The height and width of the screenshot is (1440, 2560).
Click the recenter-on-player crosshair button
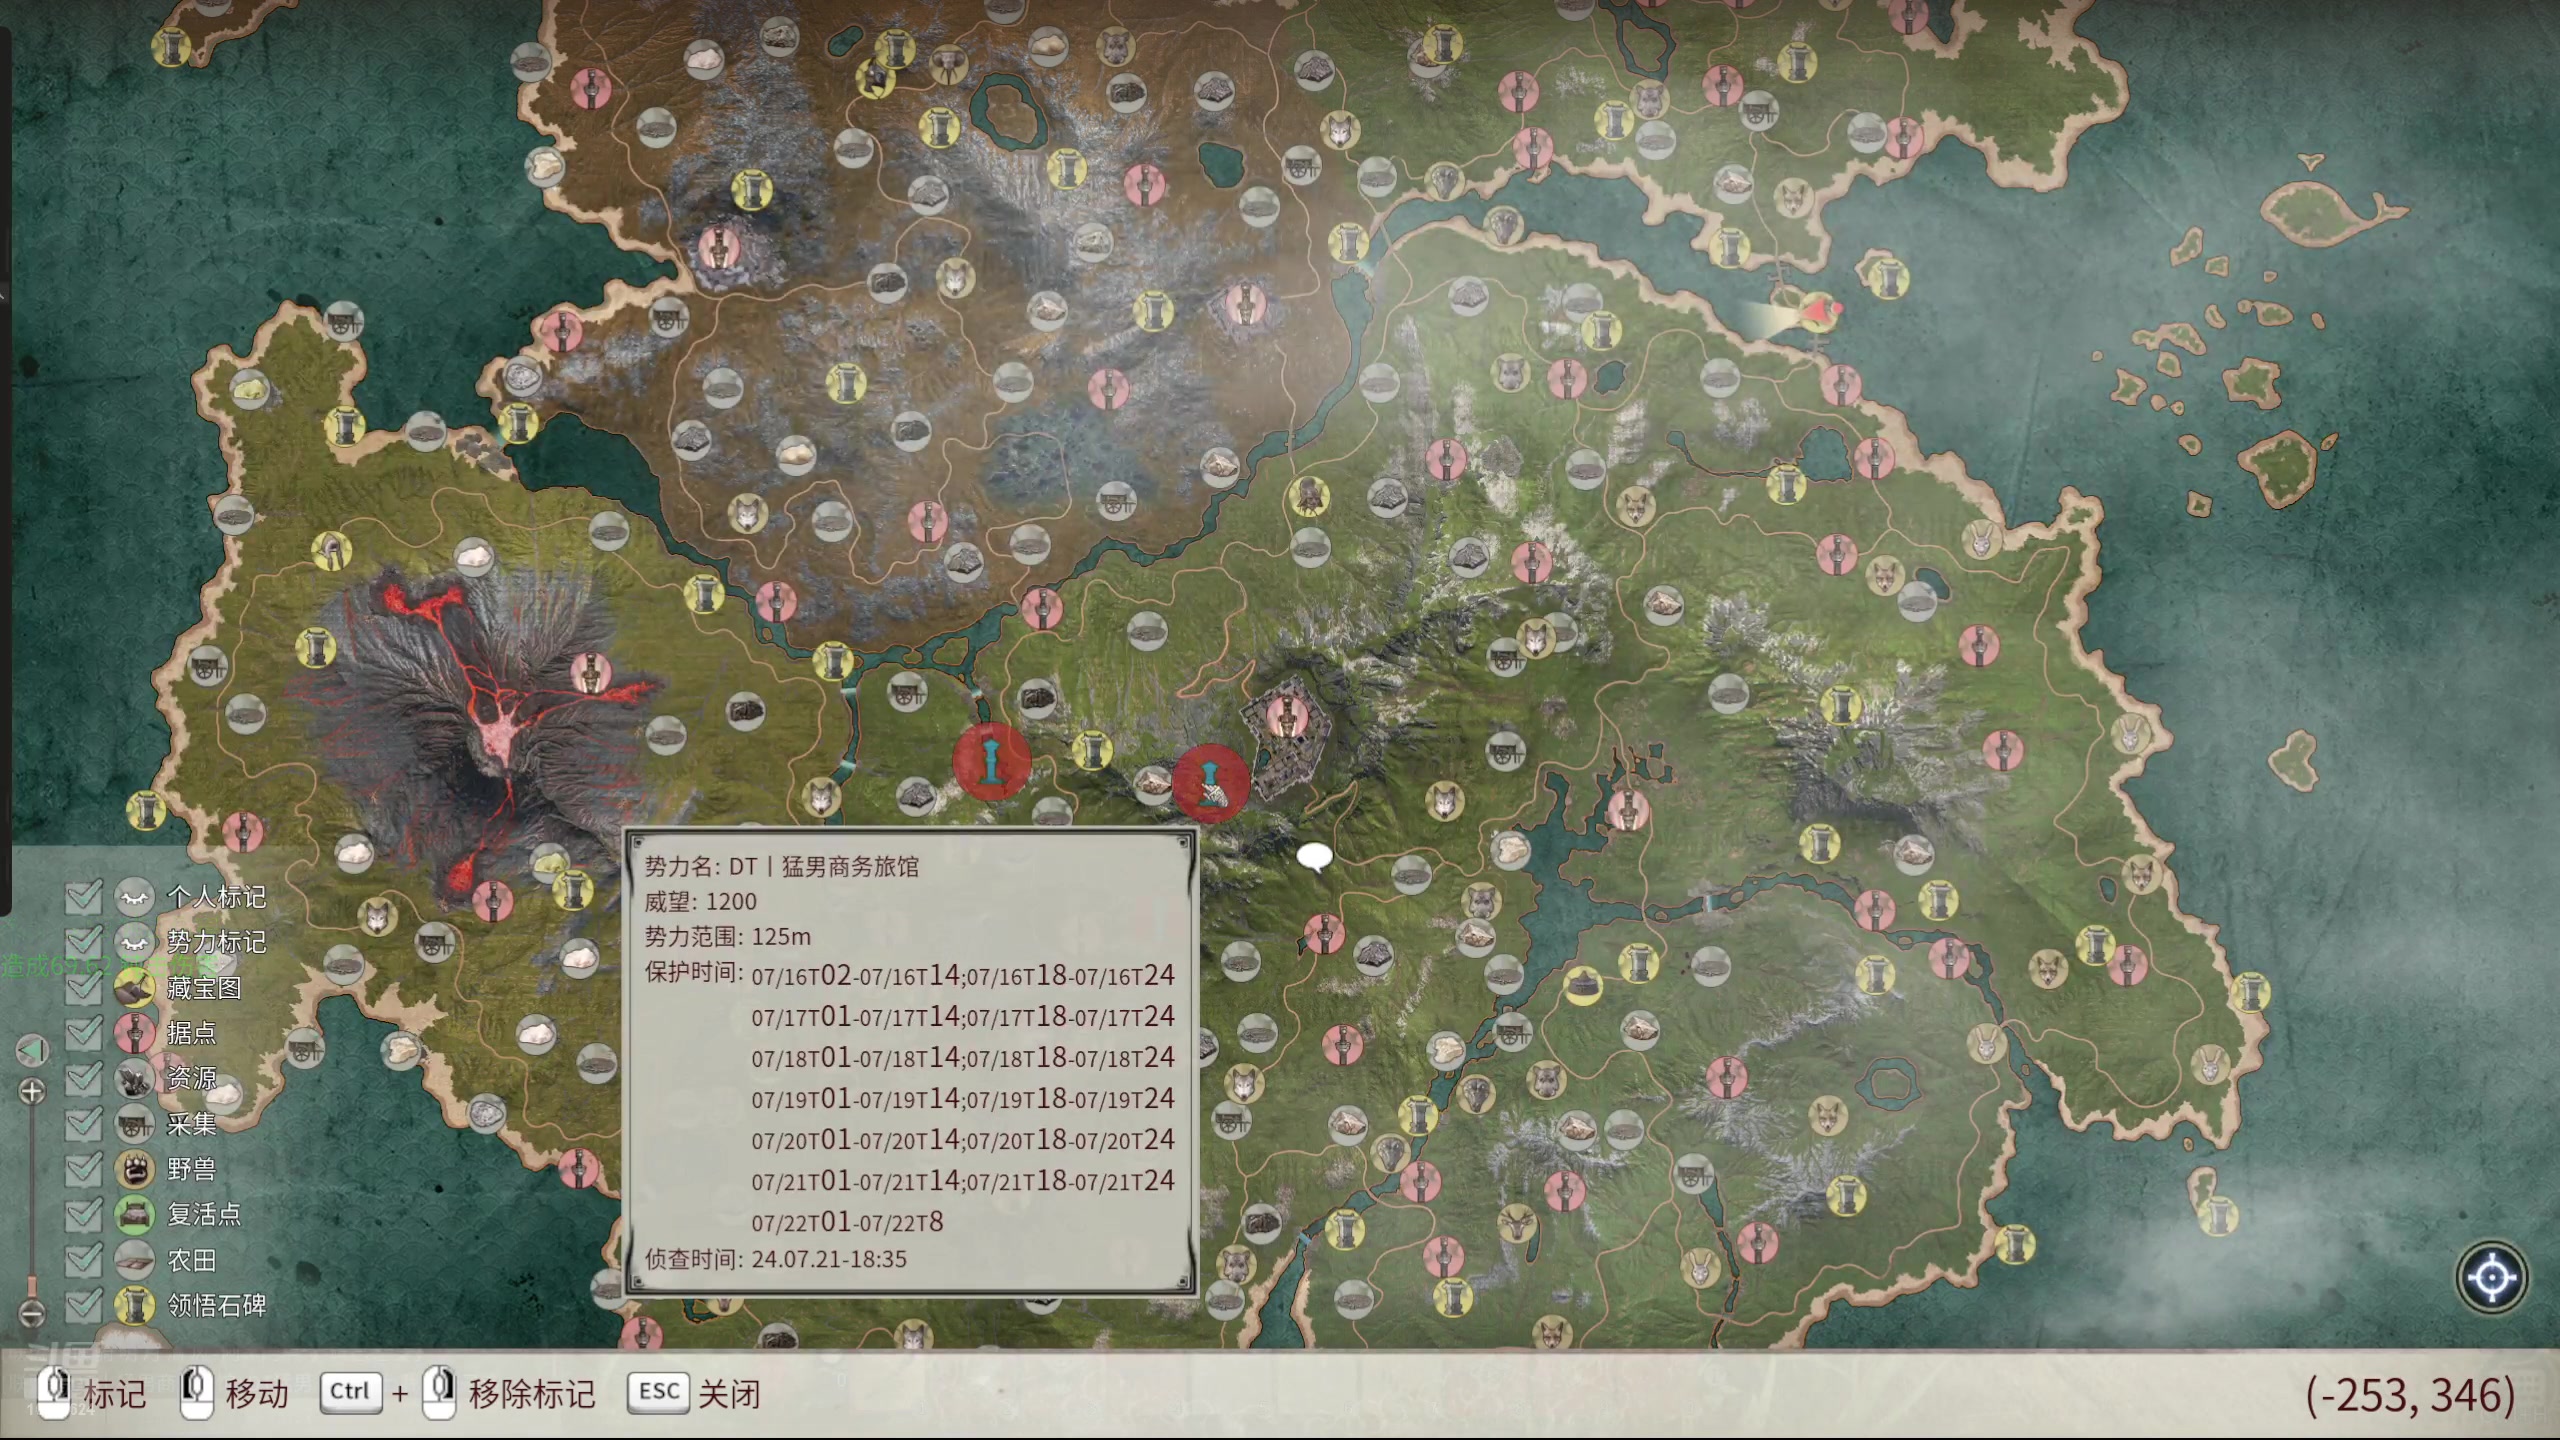2491,1278
